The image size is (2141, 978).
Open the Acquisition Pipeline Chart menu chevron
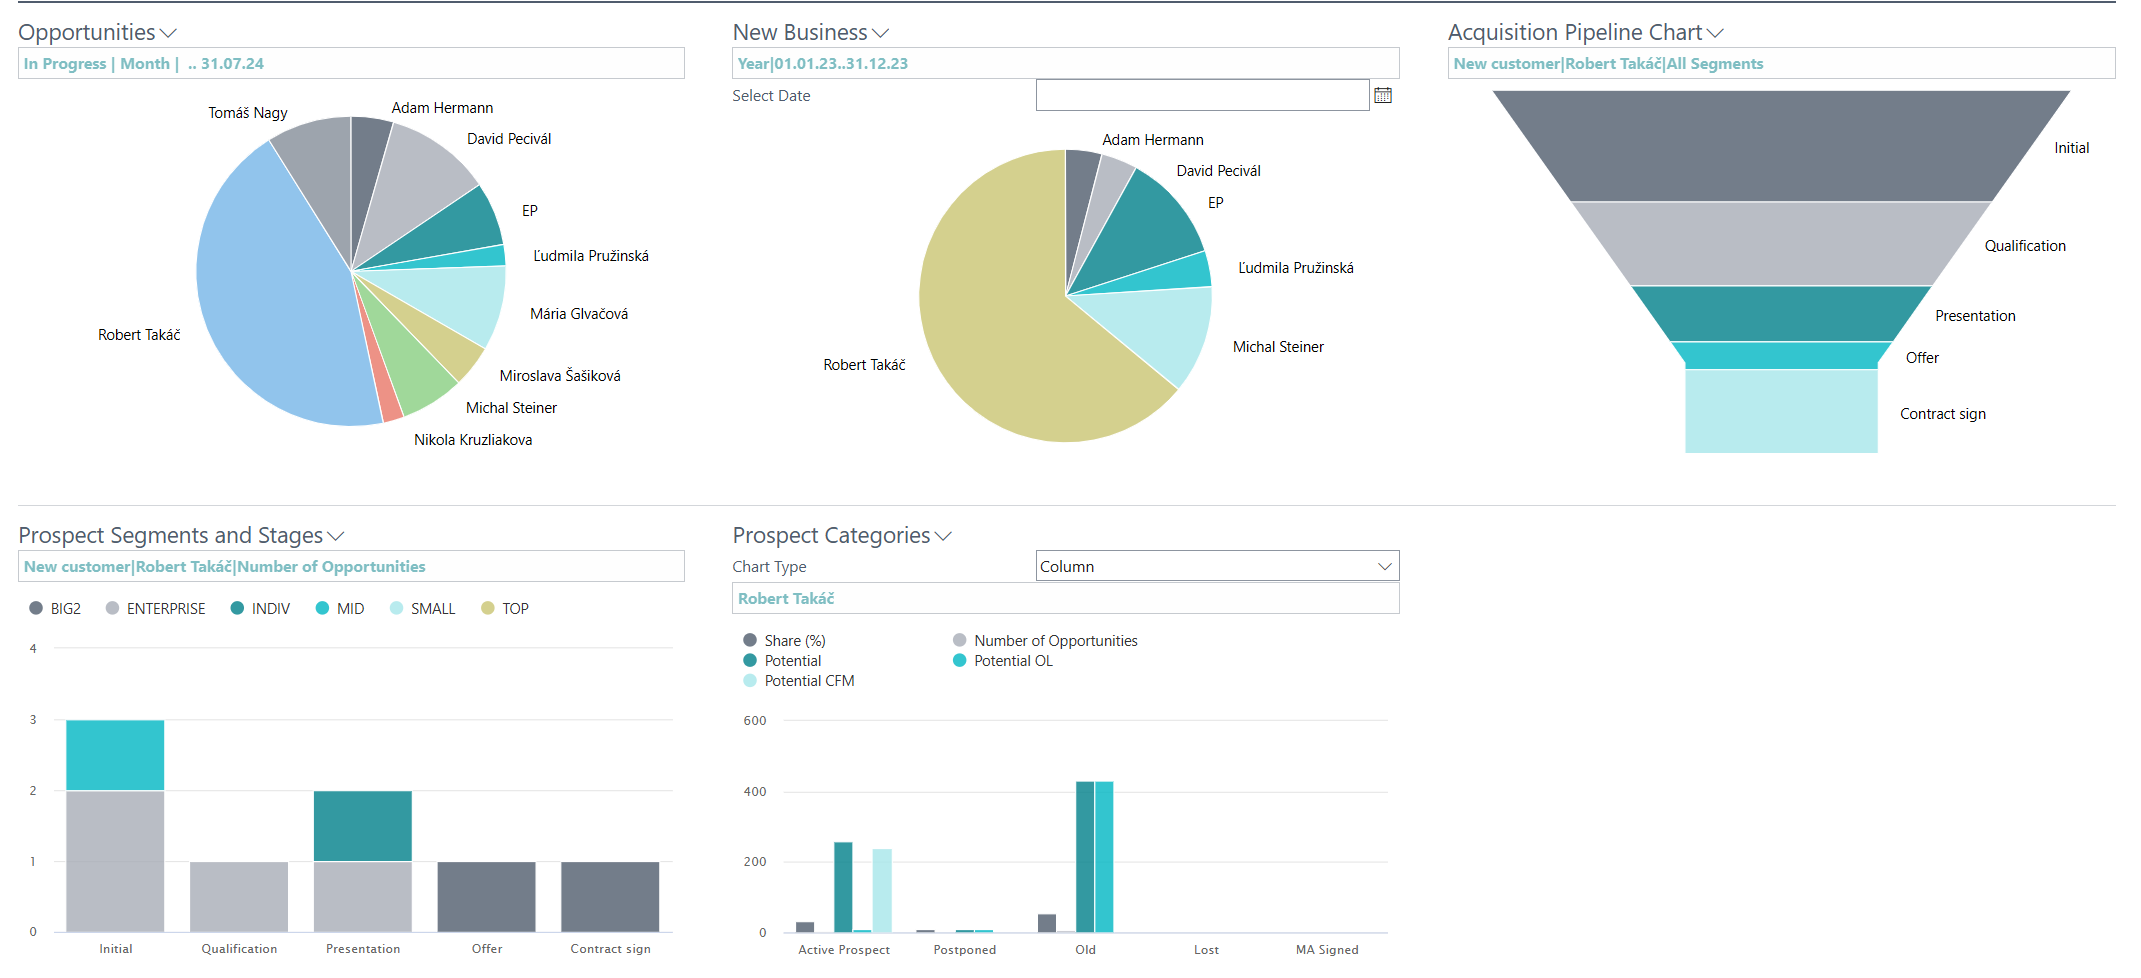(1715, 34)
